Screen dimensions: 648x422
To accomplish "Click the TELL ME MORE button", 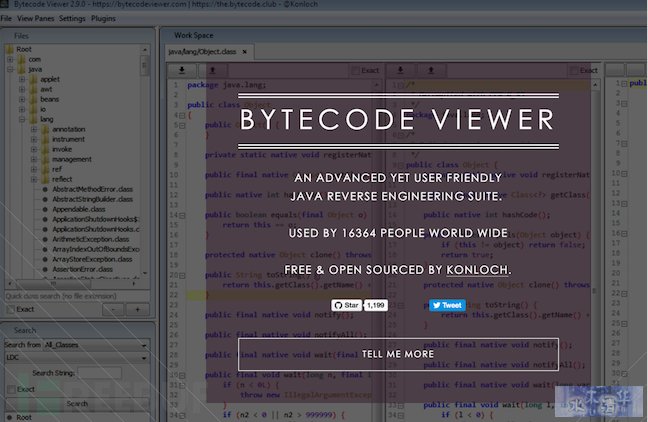I will 398,354.
